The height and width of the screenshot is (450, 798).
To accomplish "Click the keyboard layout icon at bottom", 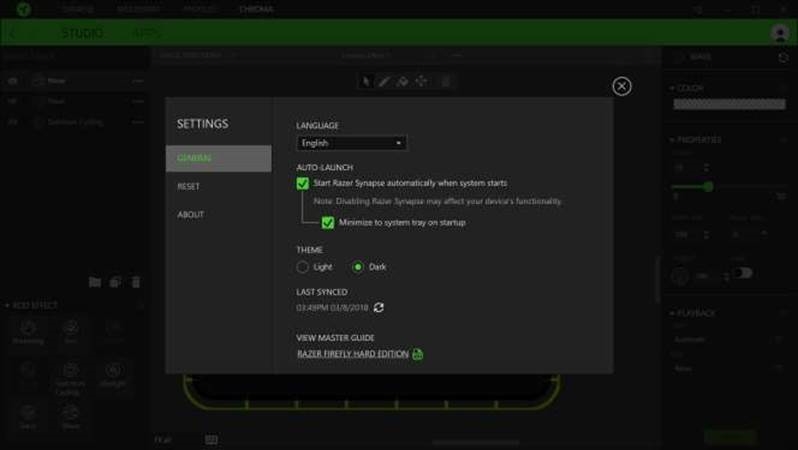I will (x=211, y=439).
